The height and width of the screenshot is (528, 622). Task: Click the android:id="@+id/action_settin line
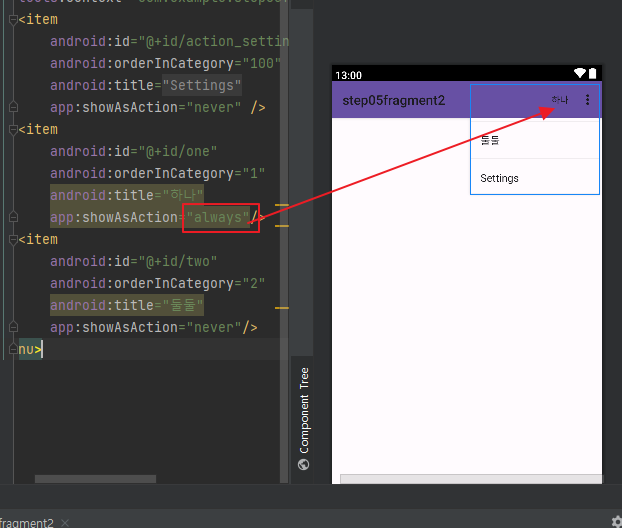point(169,41)
